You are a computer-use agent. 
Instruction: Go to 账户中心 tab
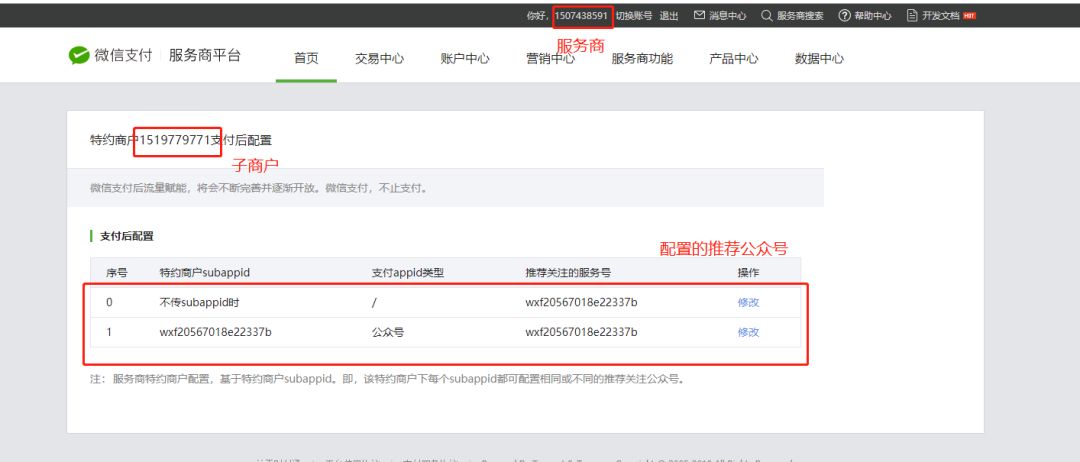click(465, 59)
